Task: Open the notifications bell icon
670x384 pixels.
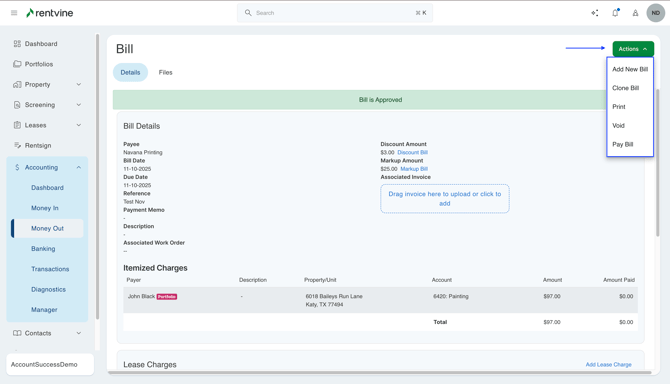Action: 615,13
